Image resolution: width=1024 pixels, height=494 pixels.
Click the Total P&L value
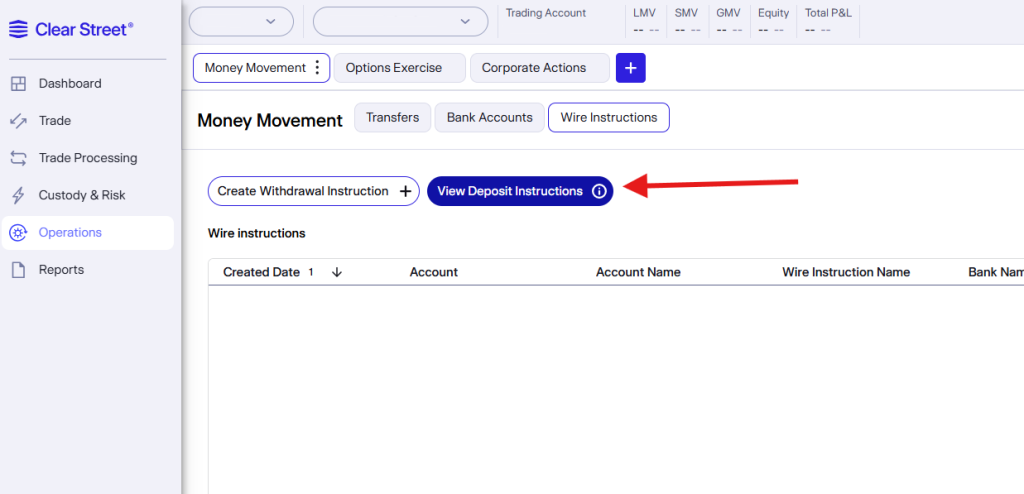click(818, 30)
